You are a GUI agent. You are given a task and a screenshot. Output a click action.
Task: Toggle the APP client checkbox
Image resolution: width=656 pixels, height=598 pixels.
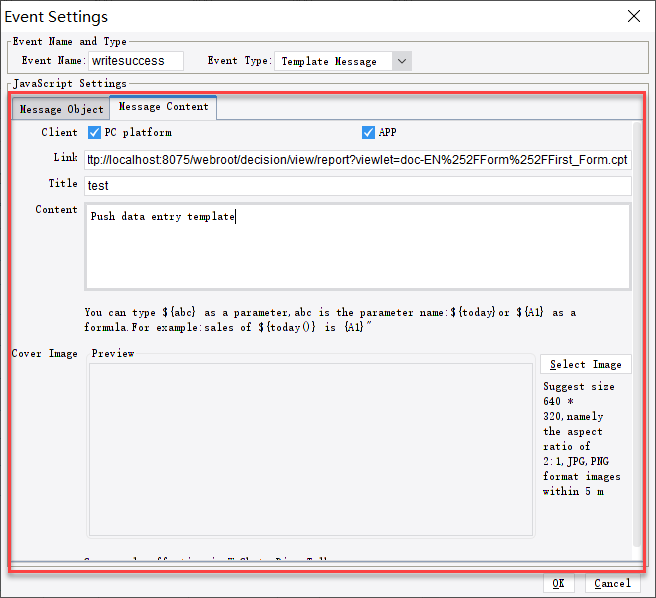point(368,133)
